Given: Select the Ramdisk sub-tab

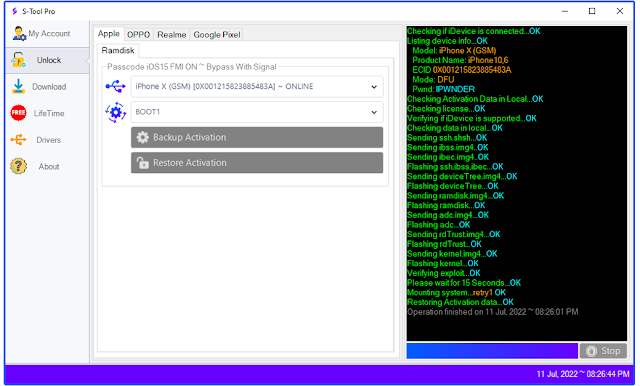Looking at the screenshot, I should tap(118, 50).
